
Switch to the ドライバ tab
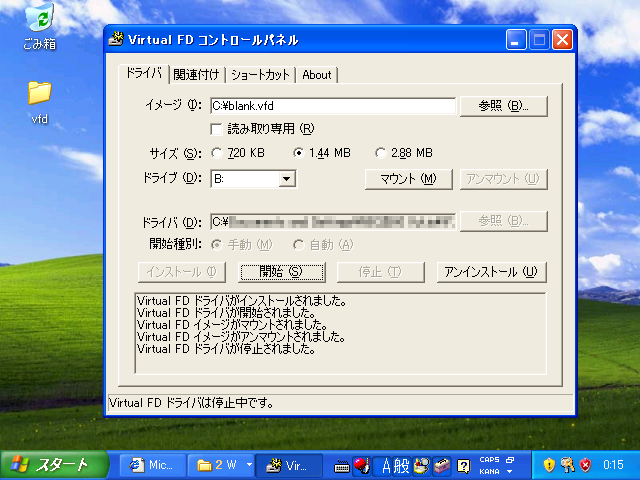[144, 73]
